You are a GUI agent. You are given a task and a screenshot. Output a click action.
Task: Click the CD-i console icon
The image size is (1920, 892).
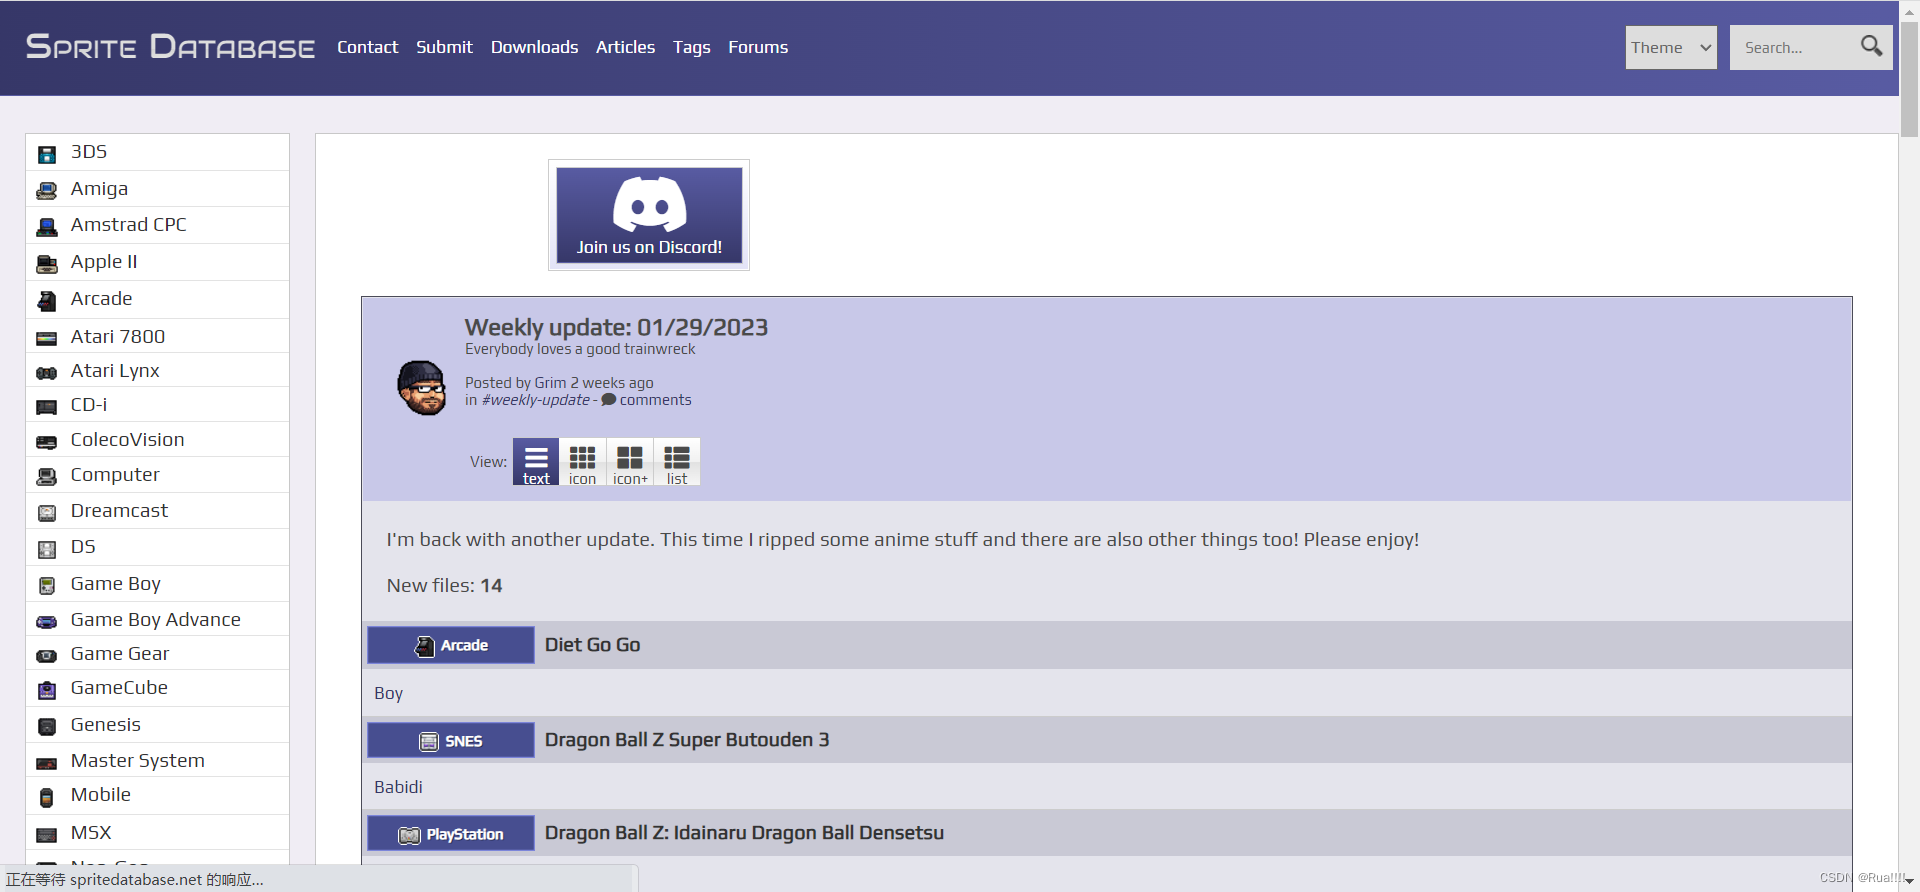[x=47, y=407]
